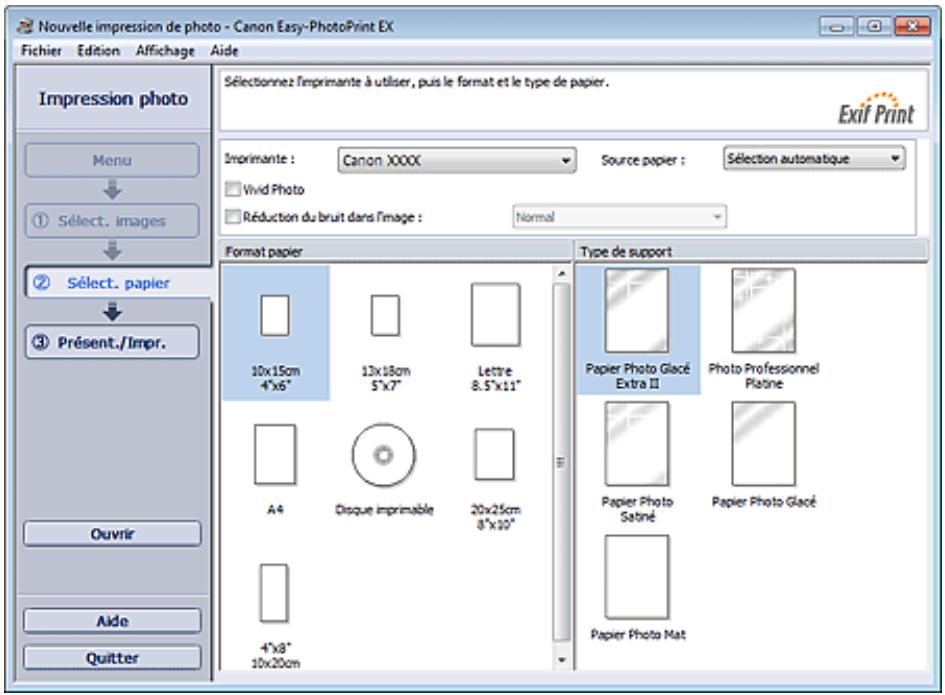The height and width of the screenshot is (695, 945).
Task: Click the Ouvrir button
Action: [x=112, y=534]
